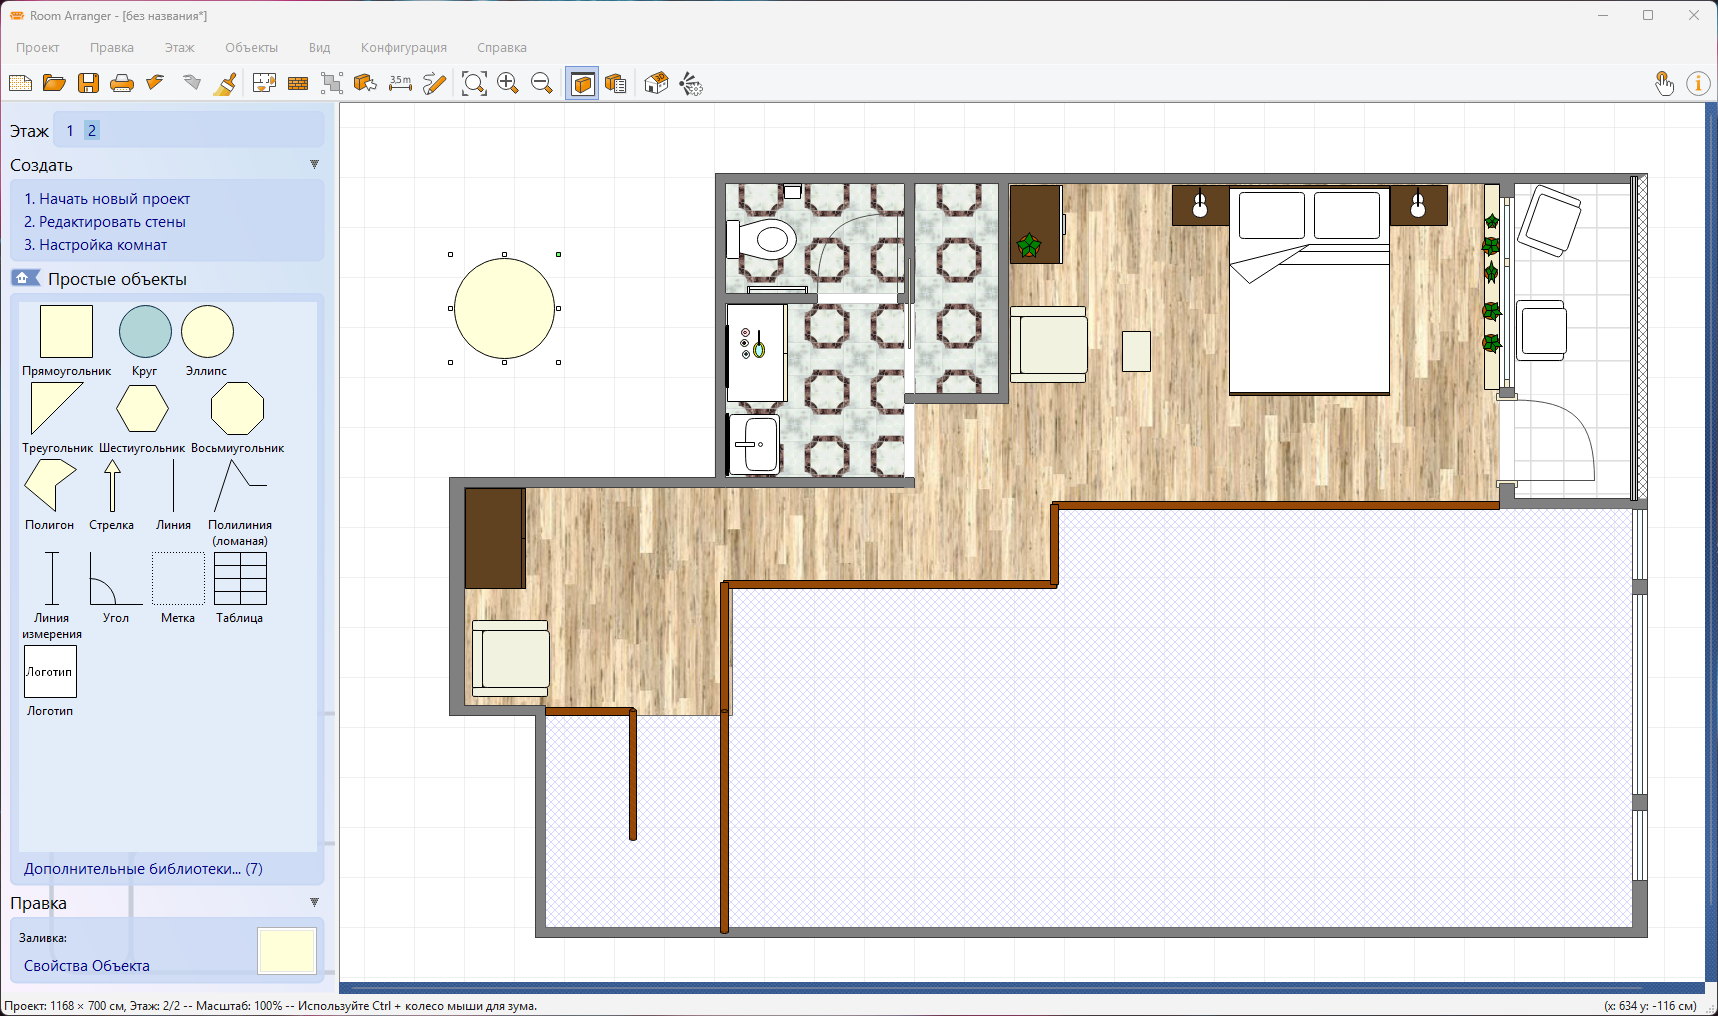Switch to floor 2 tab

(x=92, y=131)
